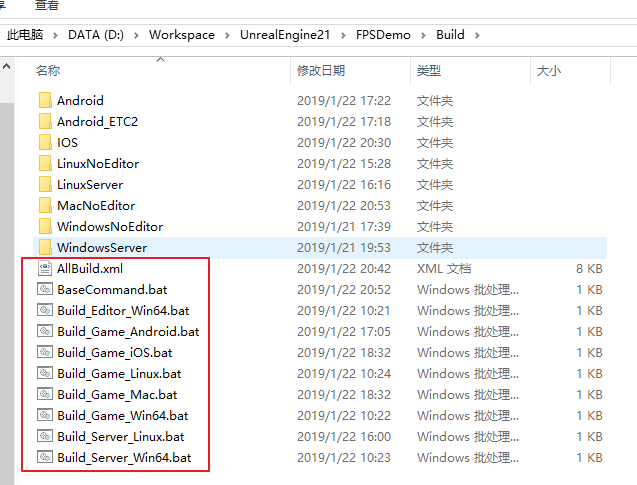The width and height of the screenshot is (637, 485).
Task: Expand the chevron after FPSDemo
Action: click(x=423, y=35)
